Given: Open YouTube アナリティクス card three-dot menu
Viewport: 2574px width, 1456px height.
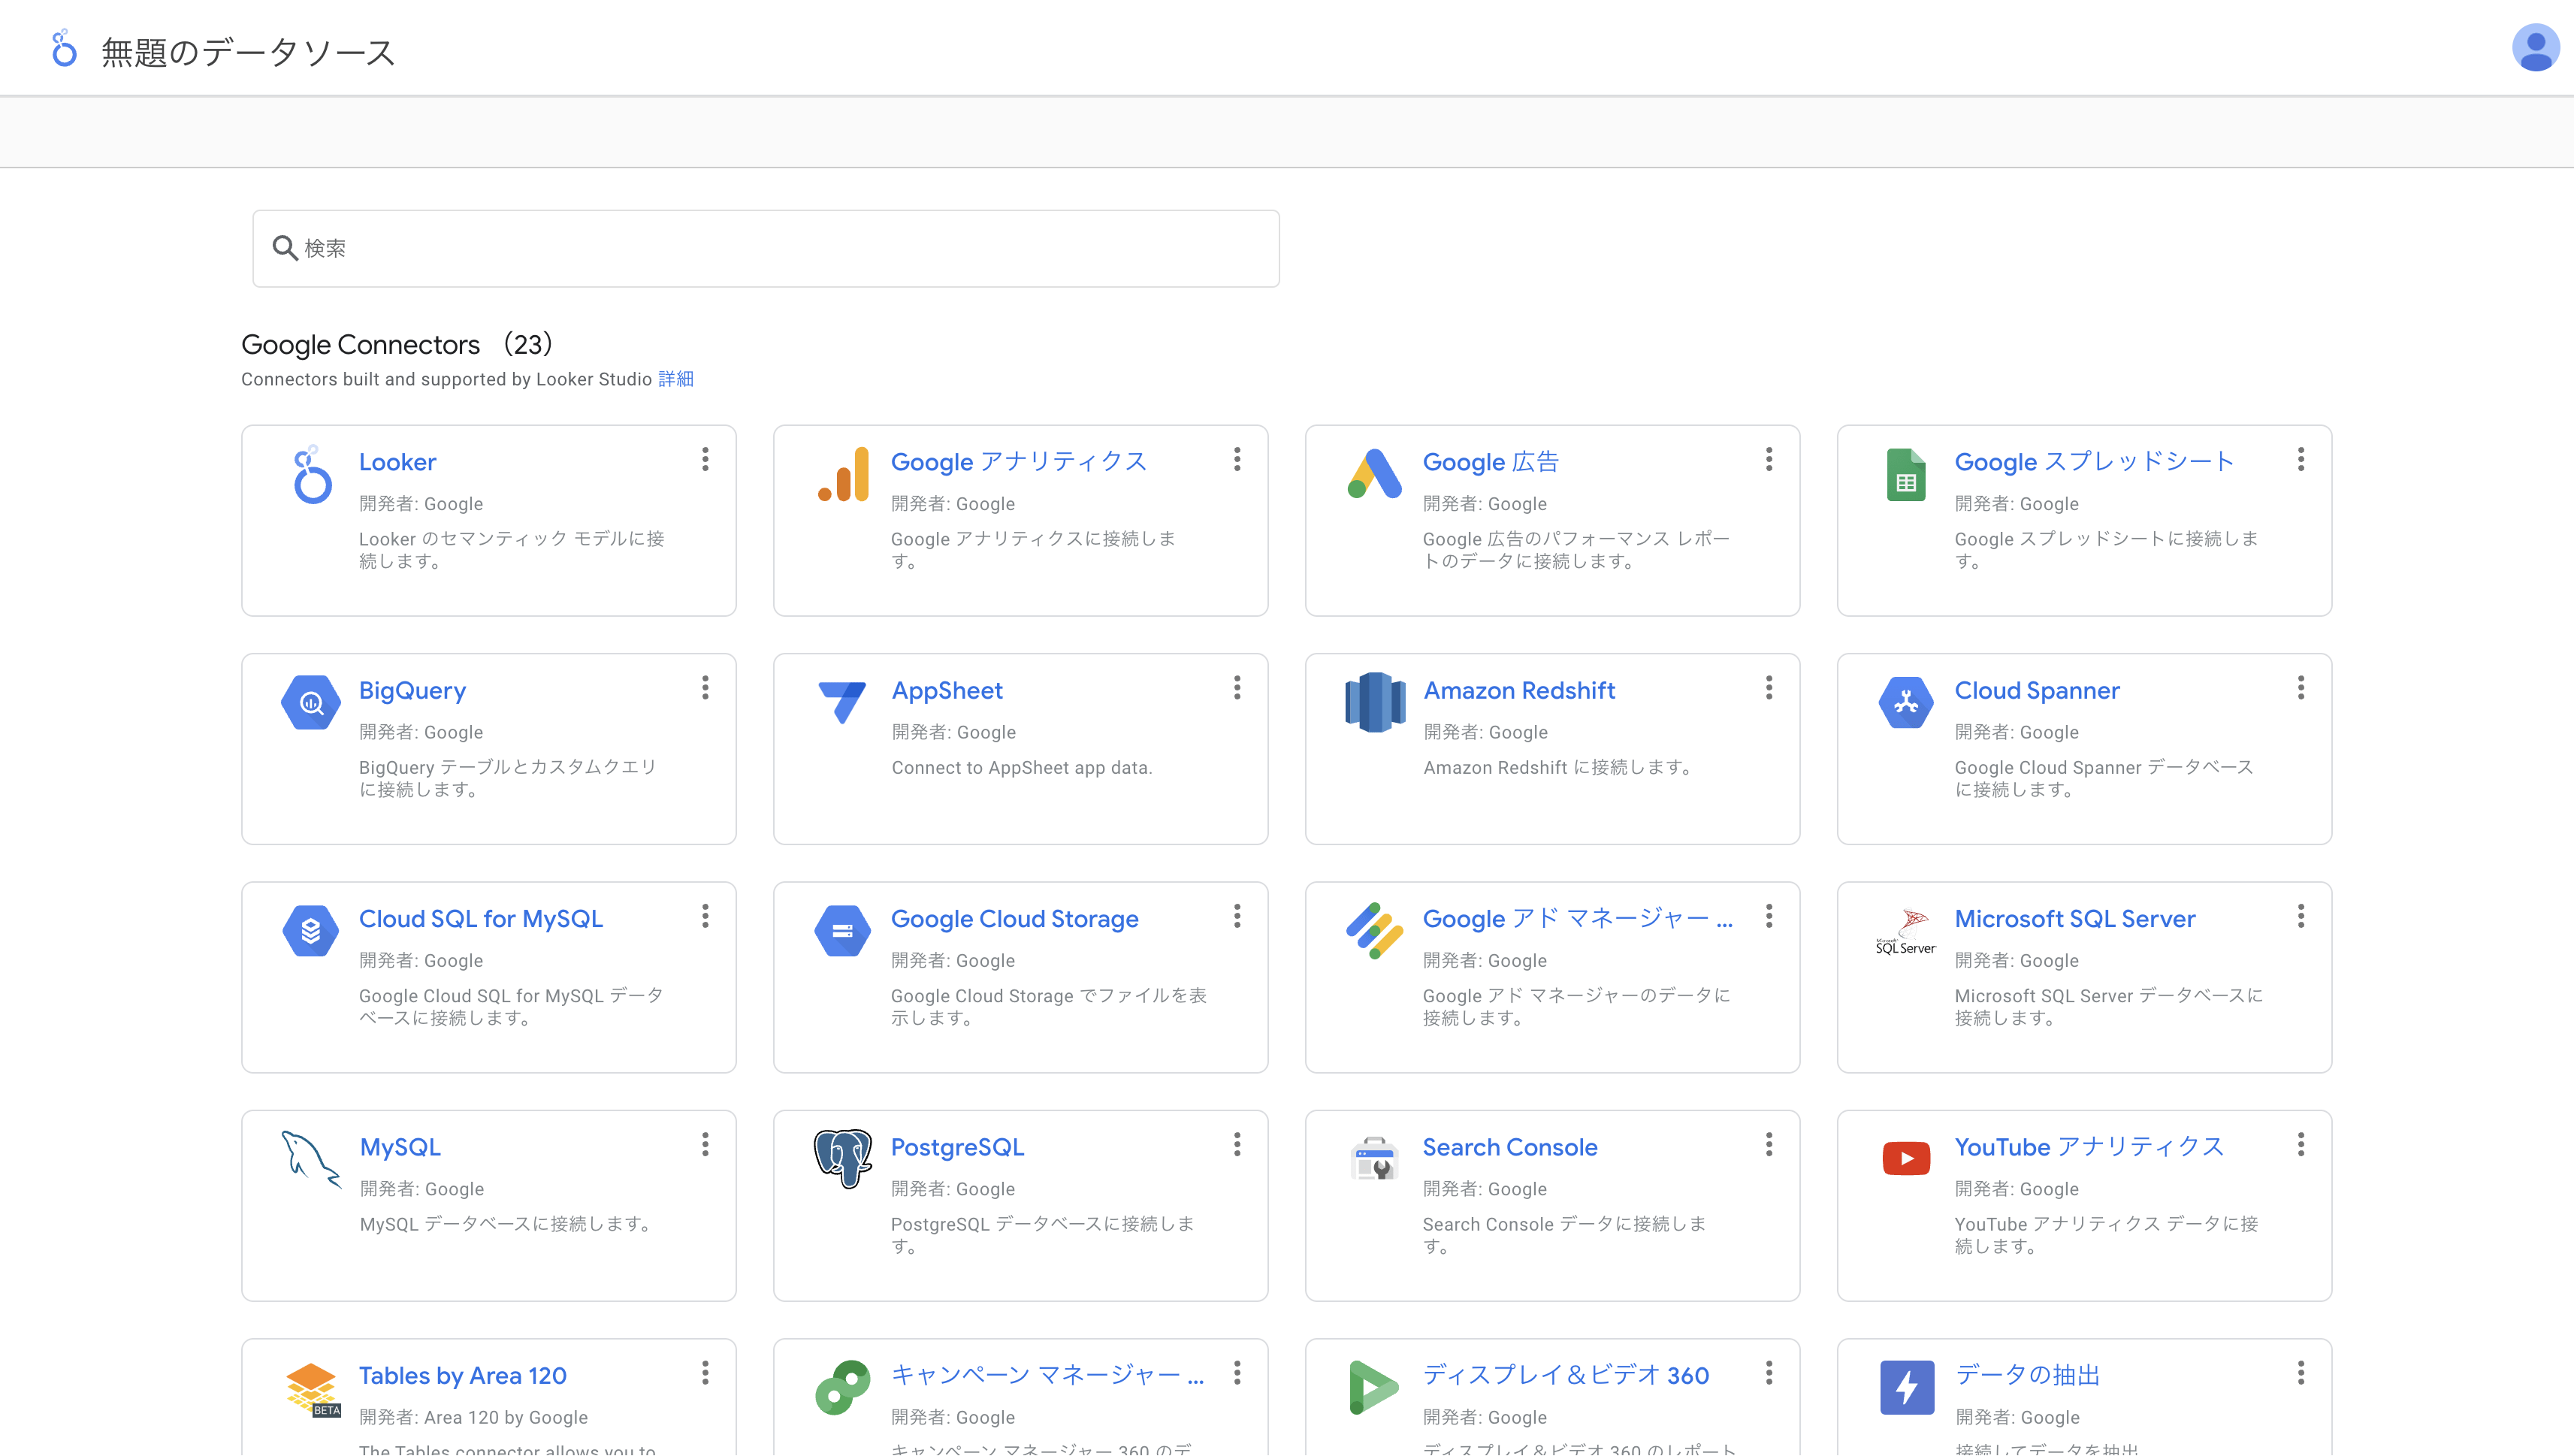Looking at the screenshot, I should 2301,1144.
